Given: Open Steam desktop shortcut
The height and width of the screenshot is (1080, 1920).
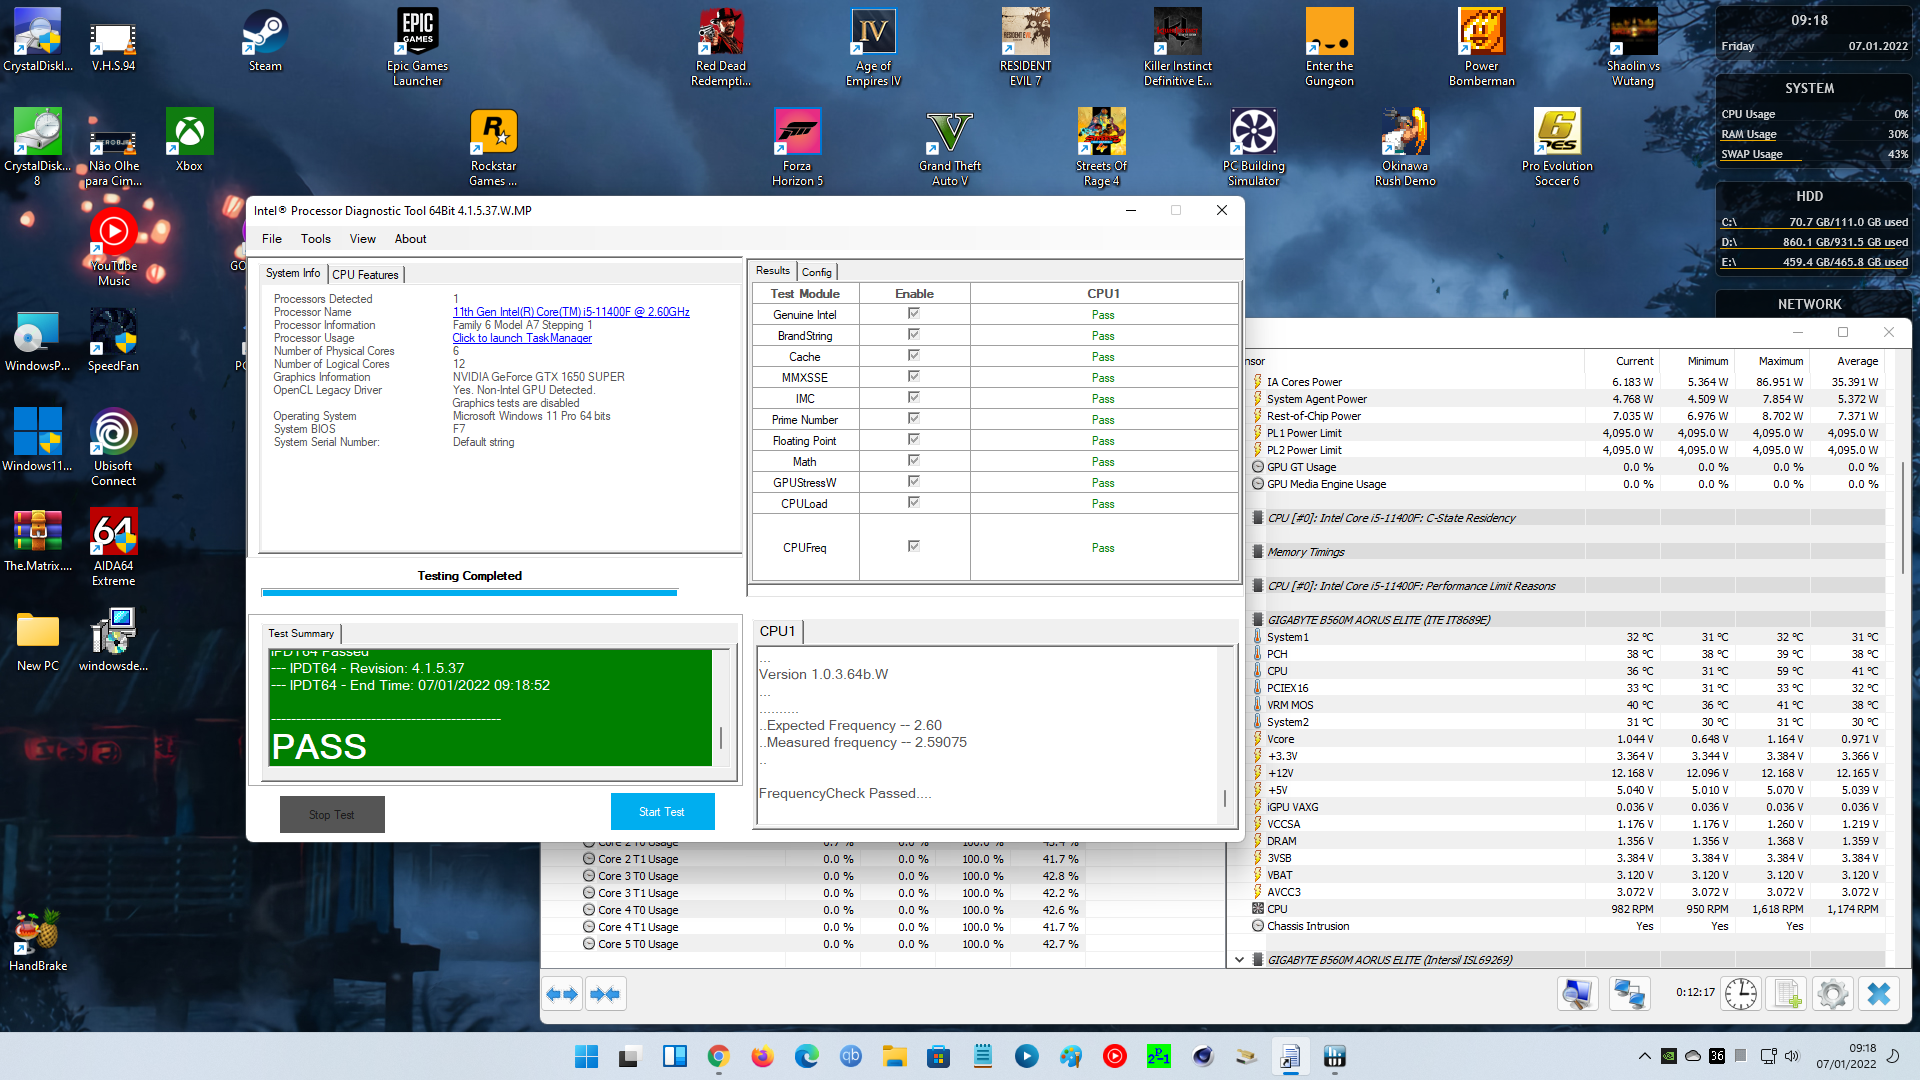Looking at the screenshot, I should click(265, 41).
